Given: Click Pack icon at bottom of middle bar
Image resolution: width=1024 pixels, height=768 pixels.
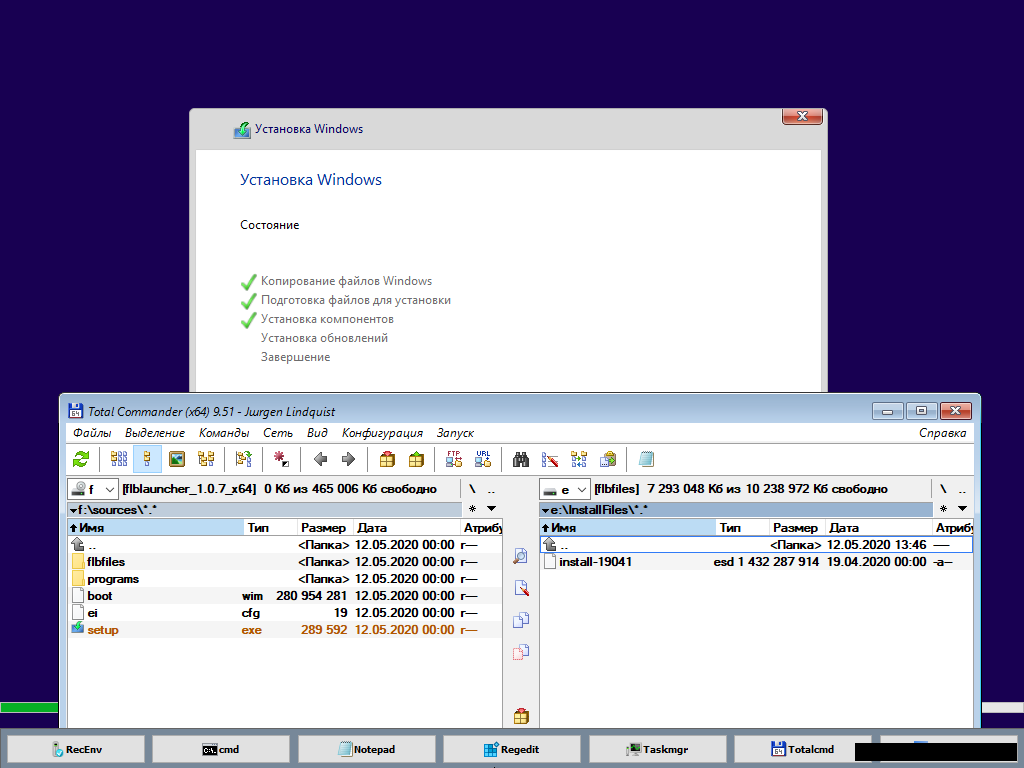Looking at the screenshot, I should coord(520,716).
